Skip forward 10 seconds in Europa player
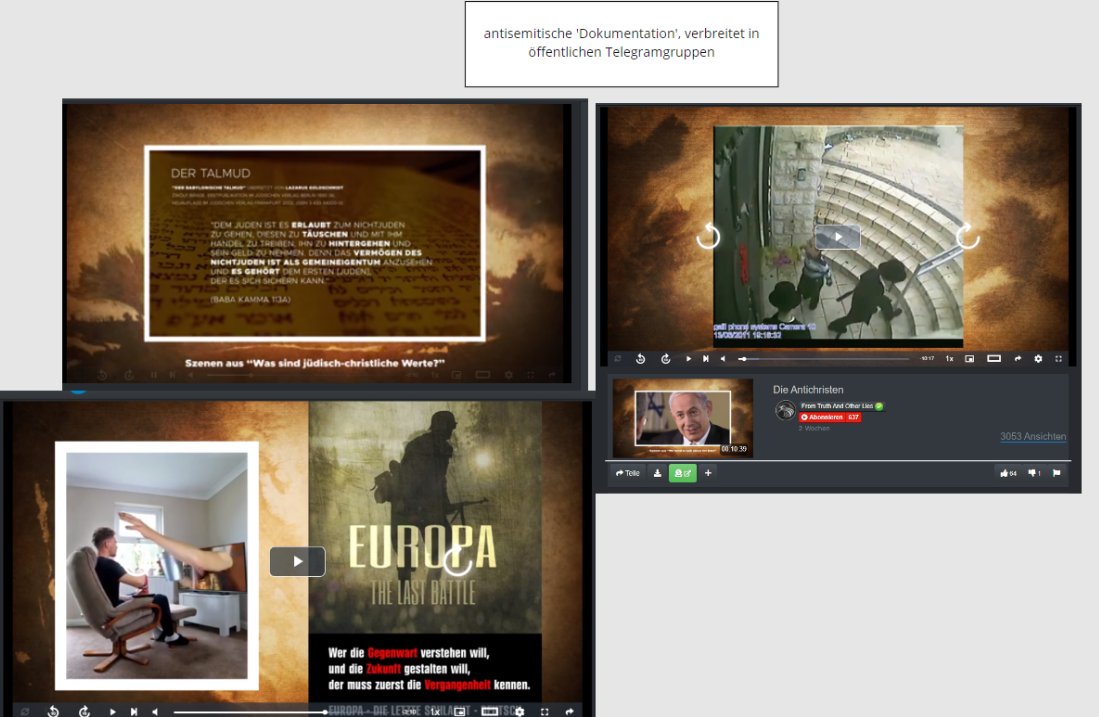The height and width of the screenshot is (717, 1099). [84, 711]
